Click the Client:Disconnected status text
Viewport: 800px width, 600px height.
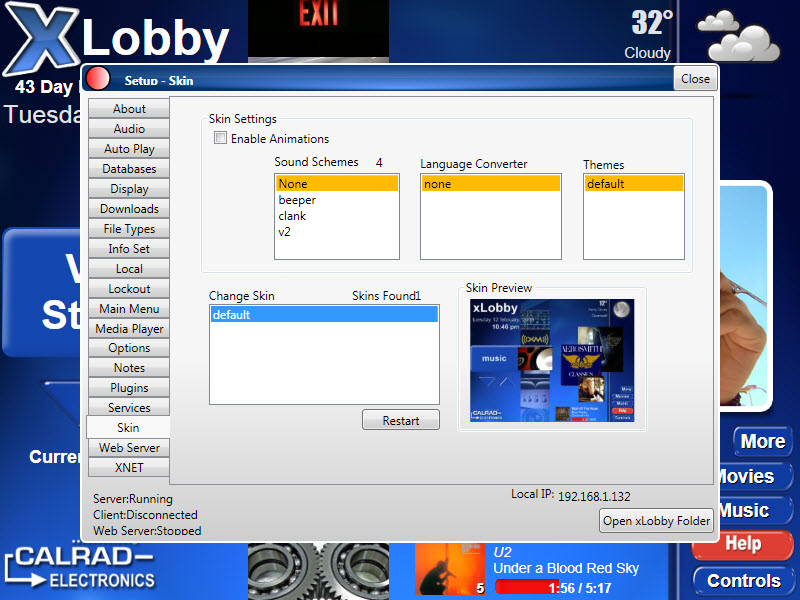pyautogui.click(x=145, y=514)
